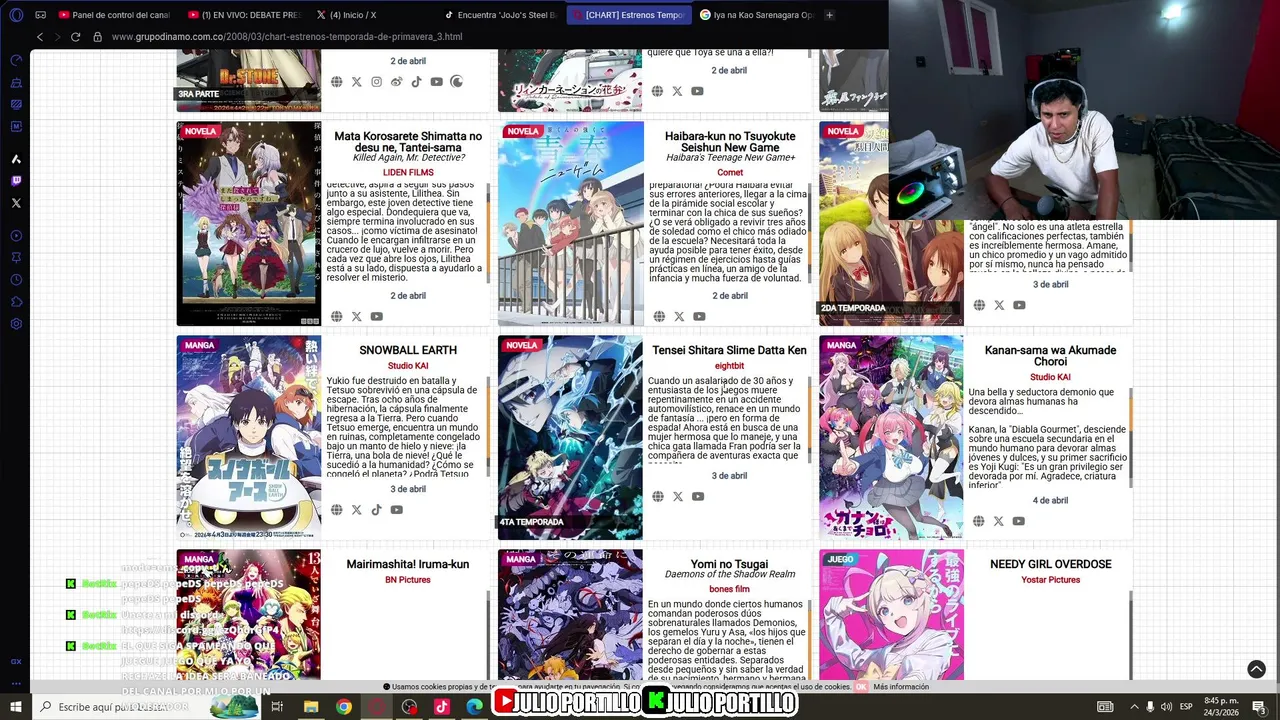
Task: Open the X icon under Haibara-kun
Action: (x=678, y=316)
